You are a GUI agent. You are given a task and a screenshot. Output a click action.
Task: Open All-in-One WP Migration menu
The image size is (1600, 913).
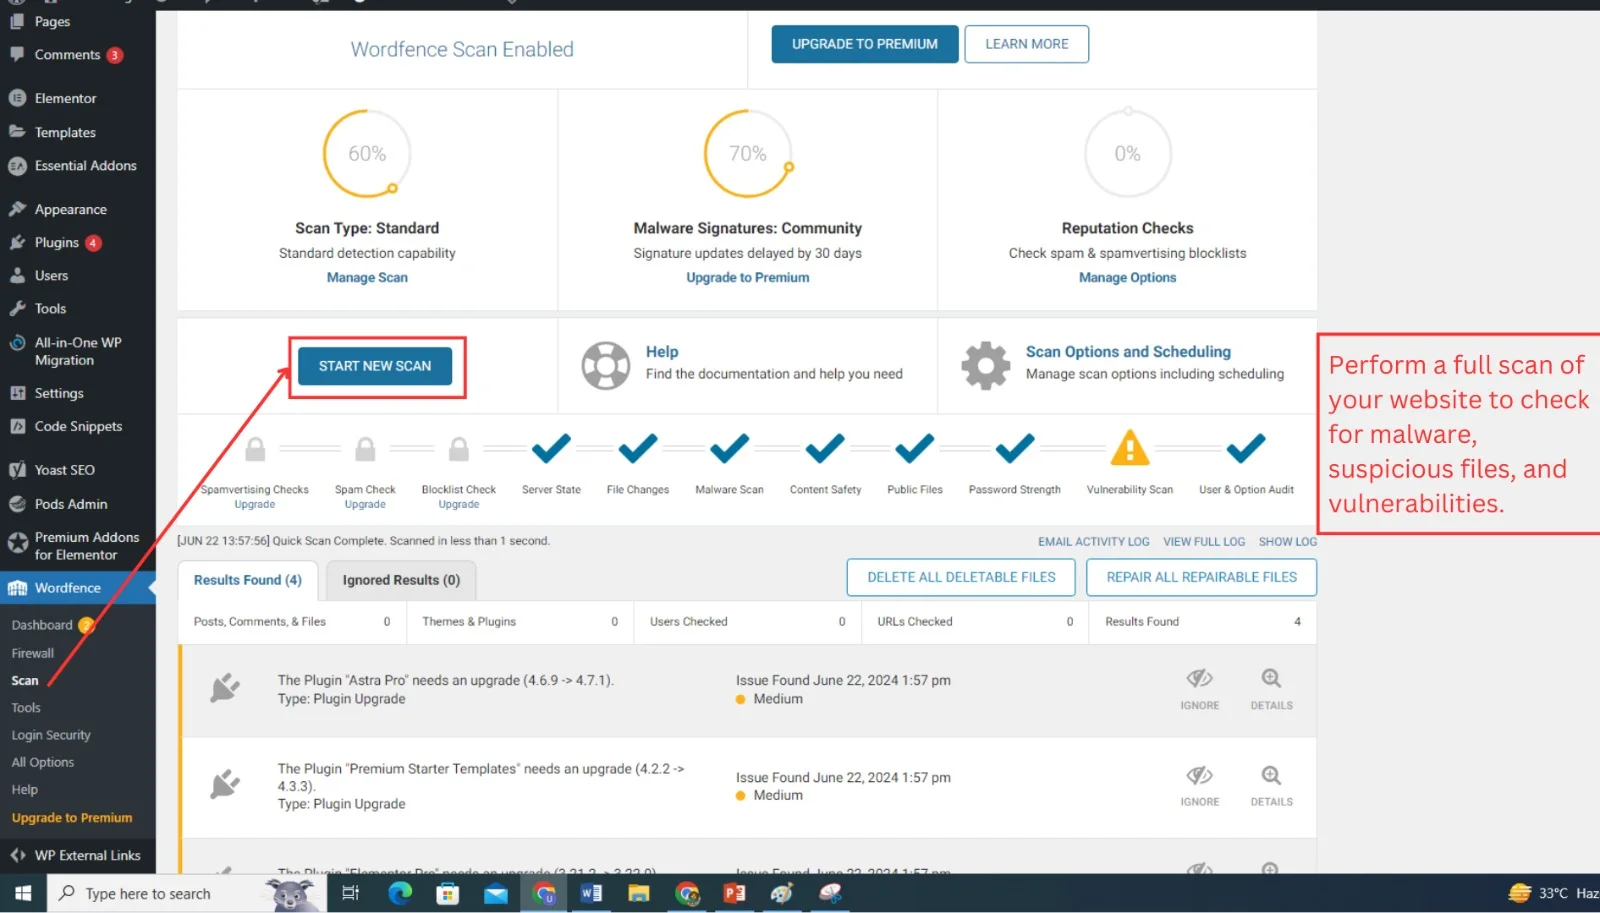78,351
